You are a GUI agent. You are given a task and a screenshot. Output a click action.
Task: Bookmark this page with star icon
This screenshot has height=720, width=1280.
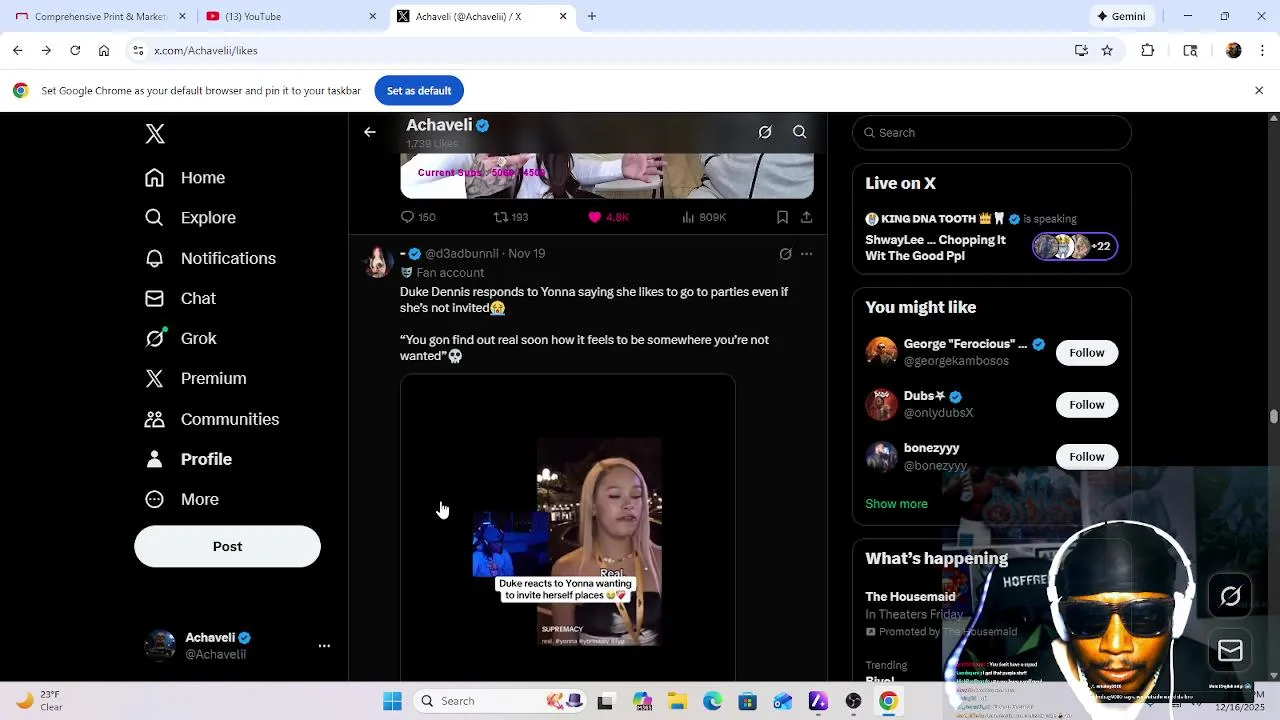coord(1107,50)
